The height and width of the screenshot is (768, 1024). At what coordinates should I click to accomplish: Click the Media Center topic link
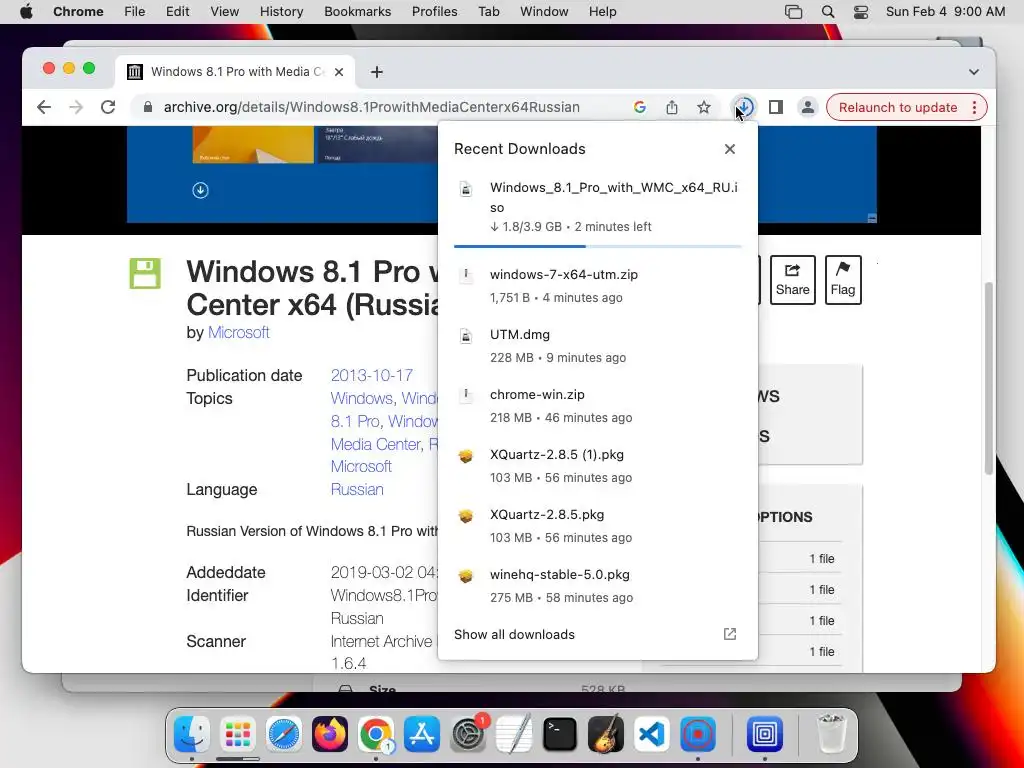point(376,444)
